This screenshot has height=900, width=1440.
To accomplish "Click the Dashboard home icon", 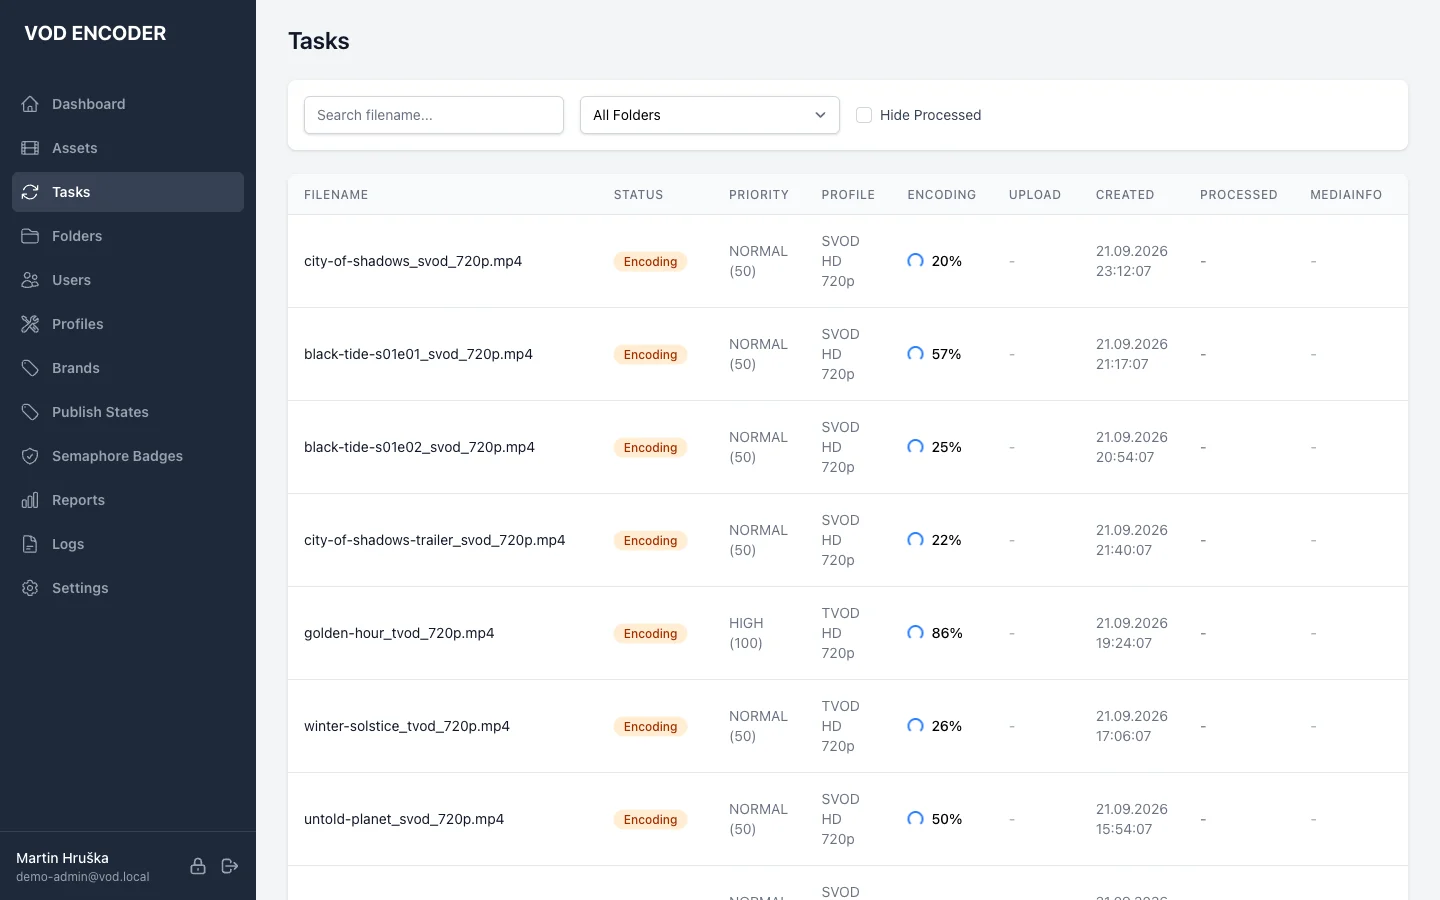I will pos(30,104).
